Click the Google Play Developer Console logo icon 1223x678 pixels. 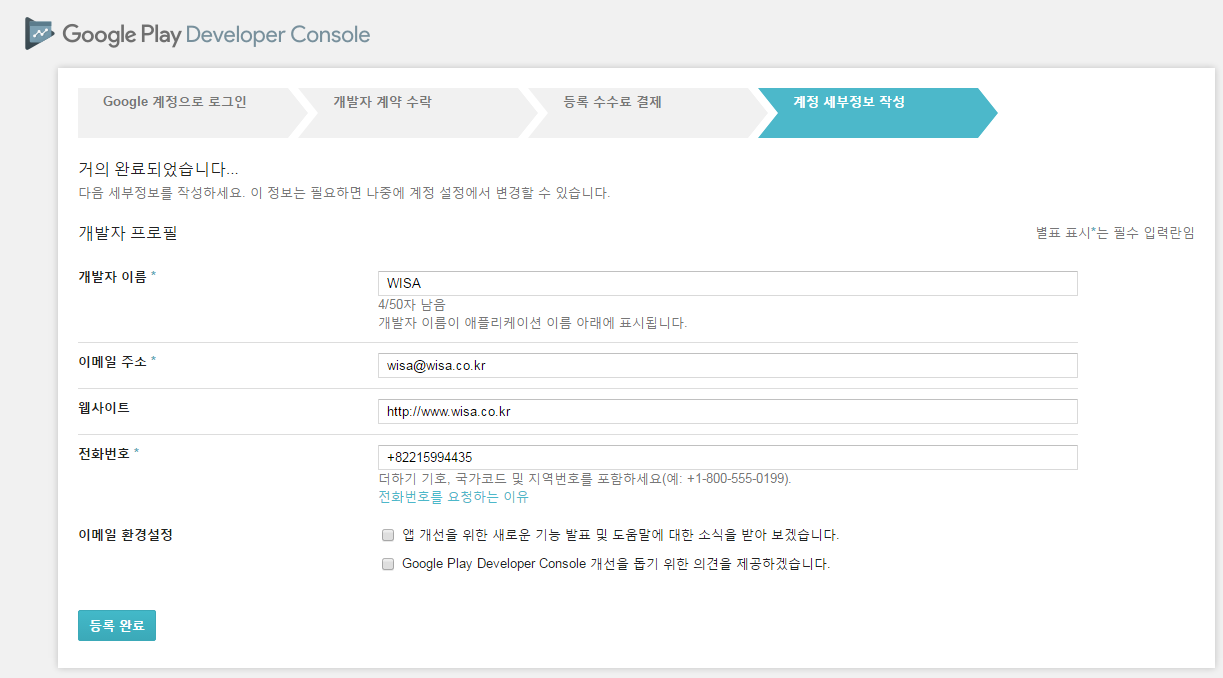point(40,33)
